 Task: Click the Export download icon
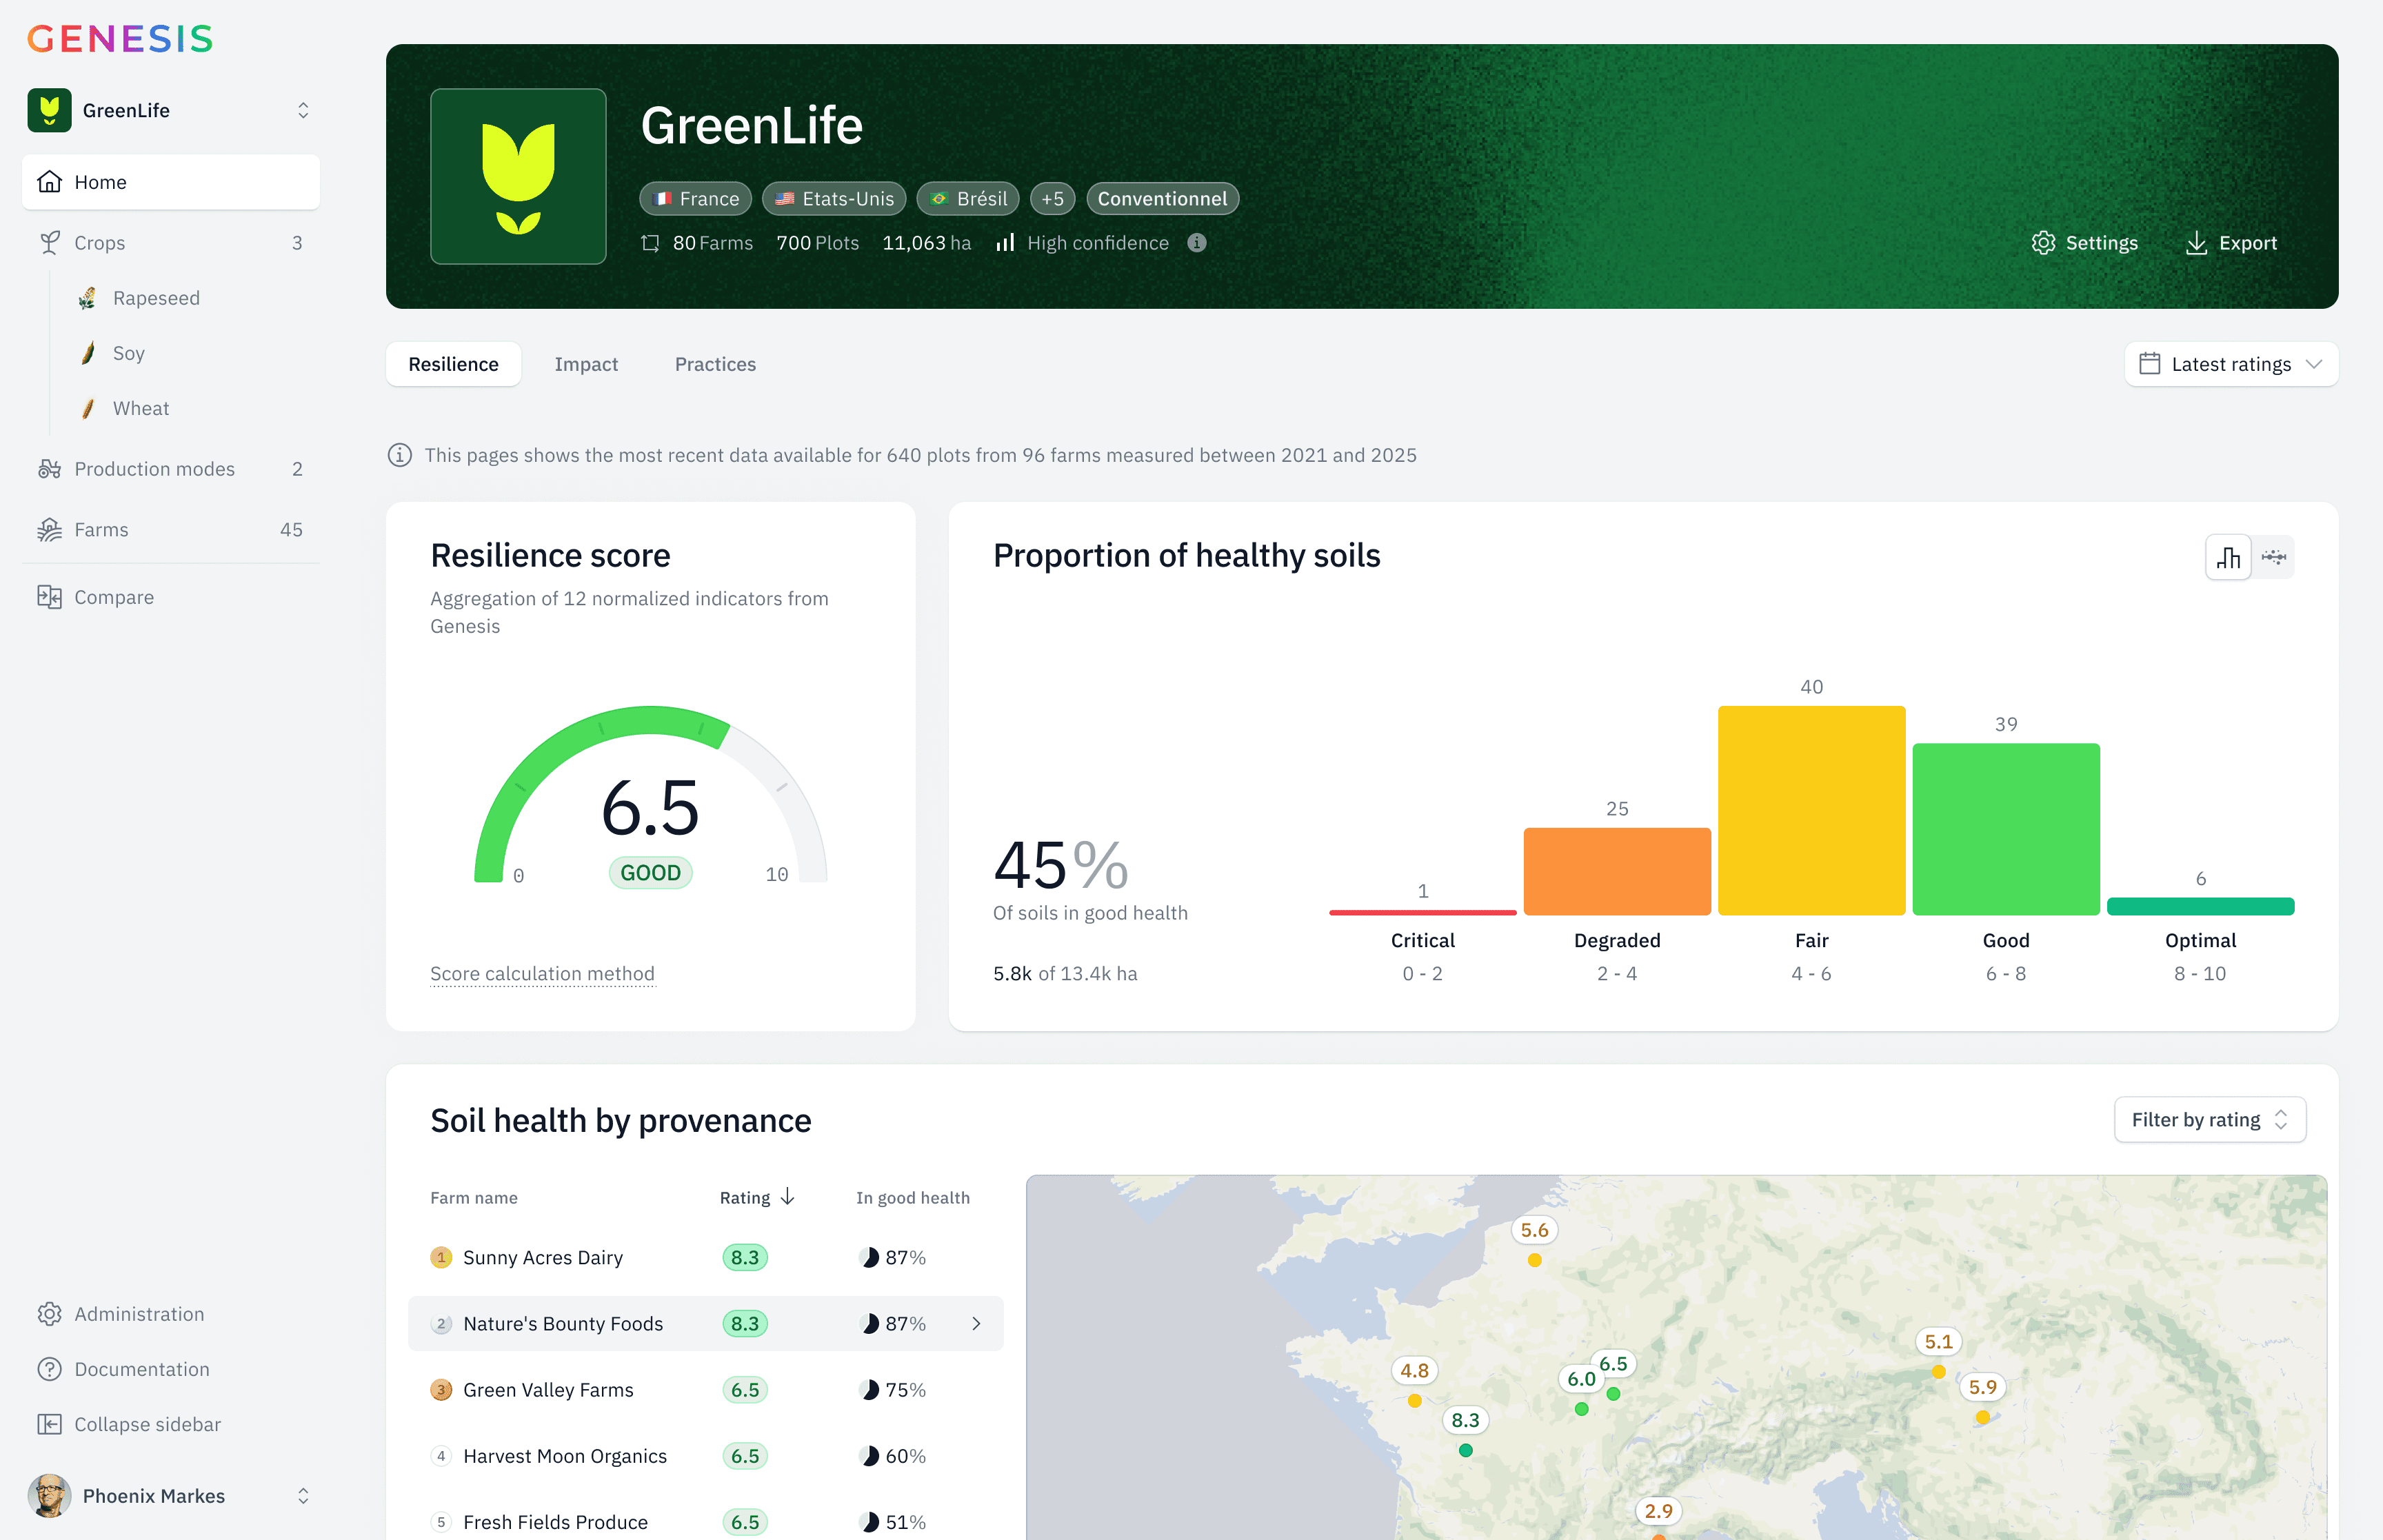[2196, 243]
